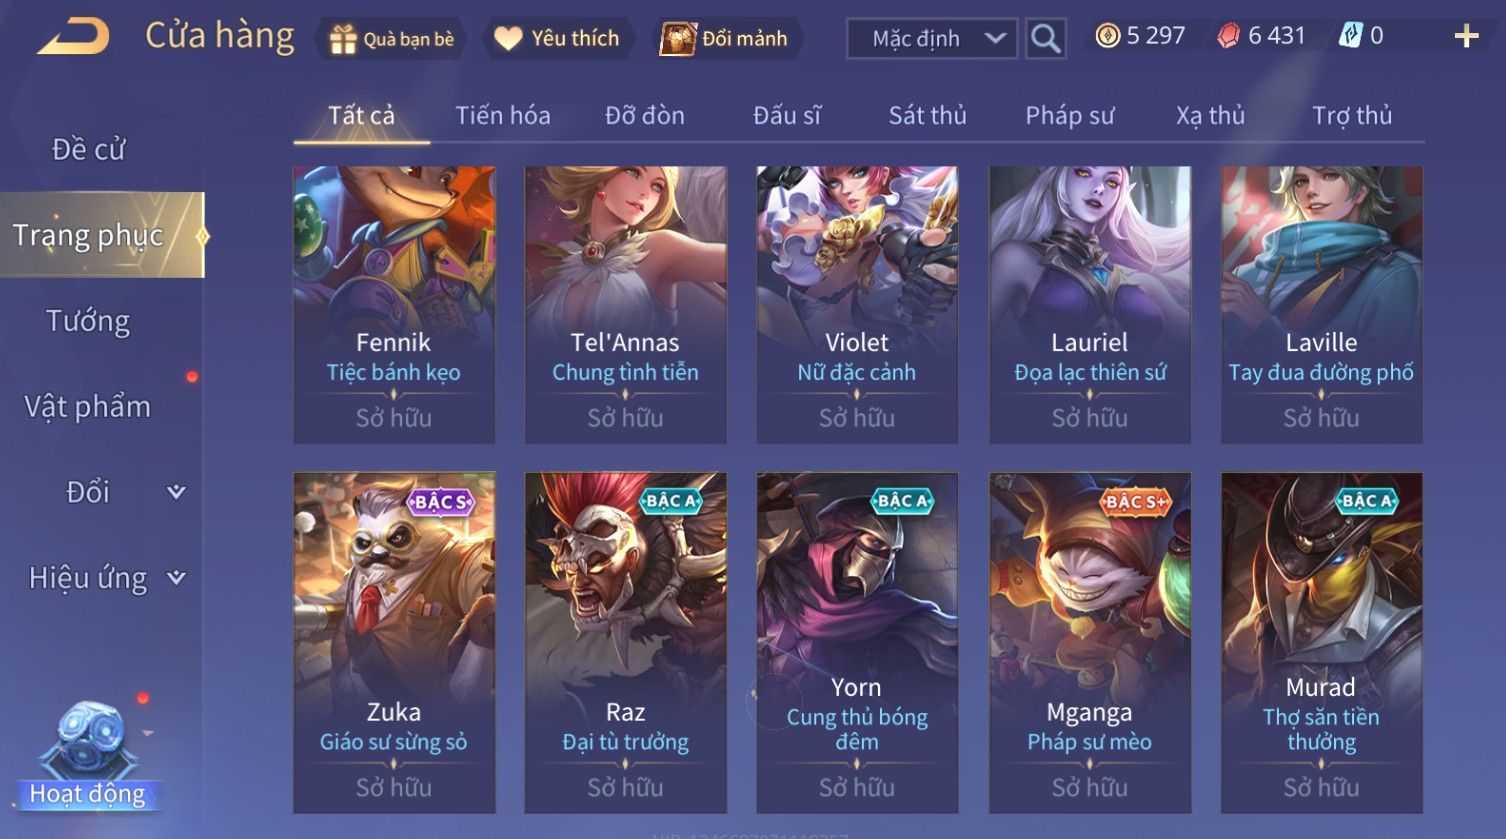Open the Zuka Giáo sư sừng sỏ card
Image resolution: width=1506 pixels, height=839 pixels.
tap(394, 643)
